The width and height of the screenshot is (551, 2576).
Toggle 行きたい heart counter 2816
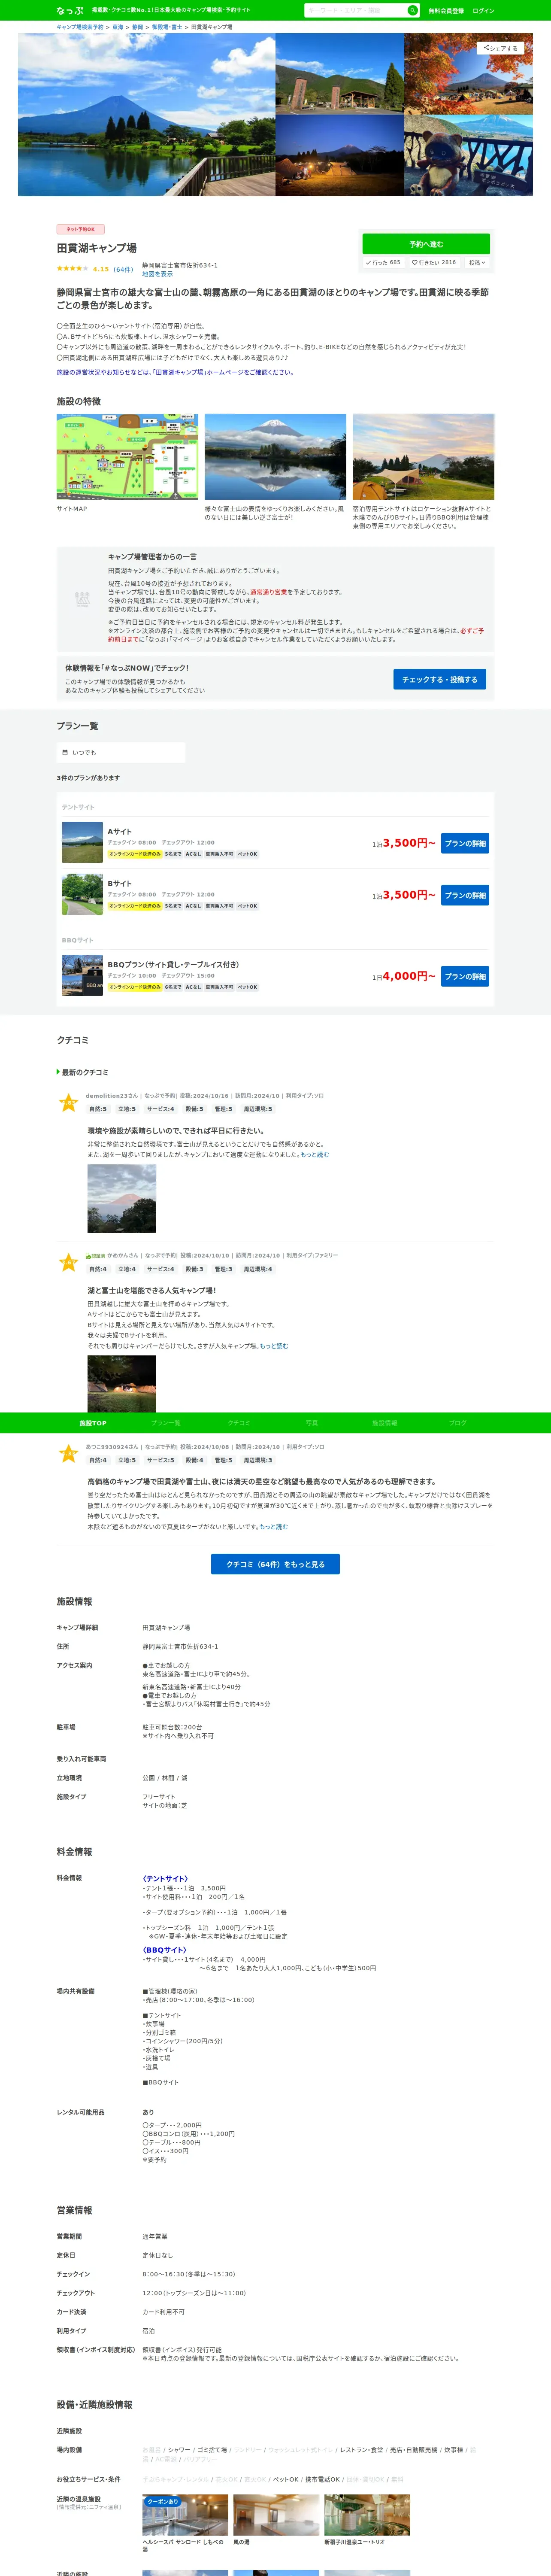434,262
